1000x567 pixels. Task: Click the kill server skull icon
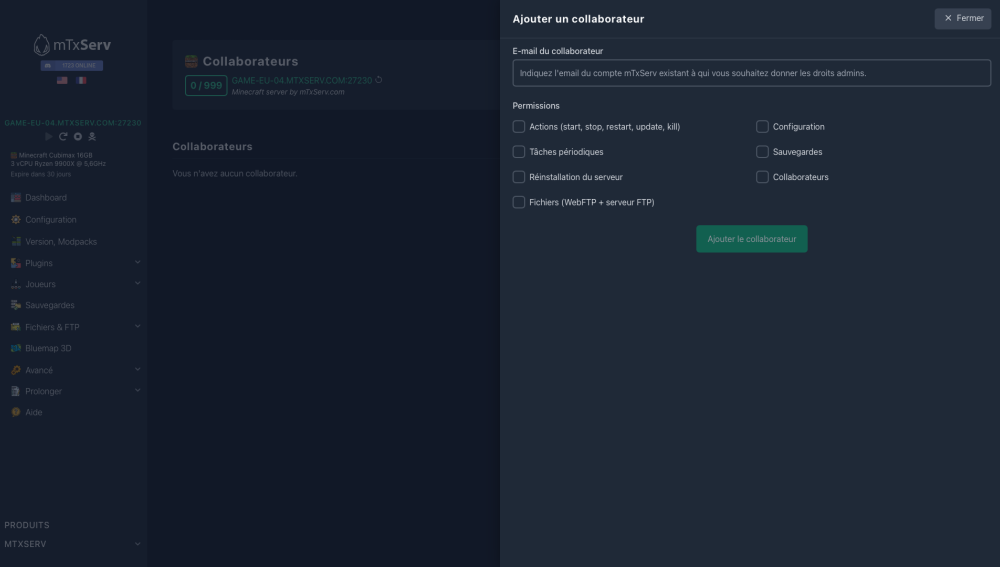pyautogui.click(x=92, y=136)
